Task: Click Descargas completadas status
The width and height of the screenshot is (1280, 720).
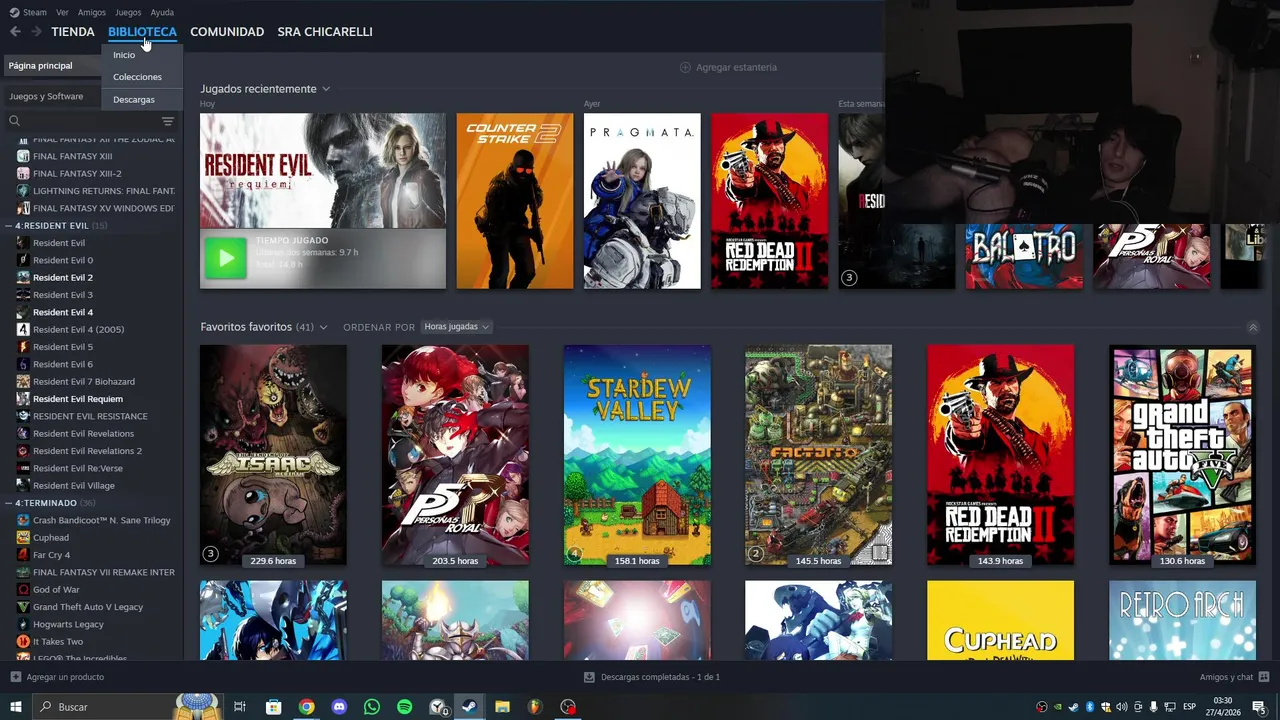Action: pos(660,677)
